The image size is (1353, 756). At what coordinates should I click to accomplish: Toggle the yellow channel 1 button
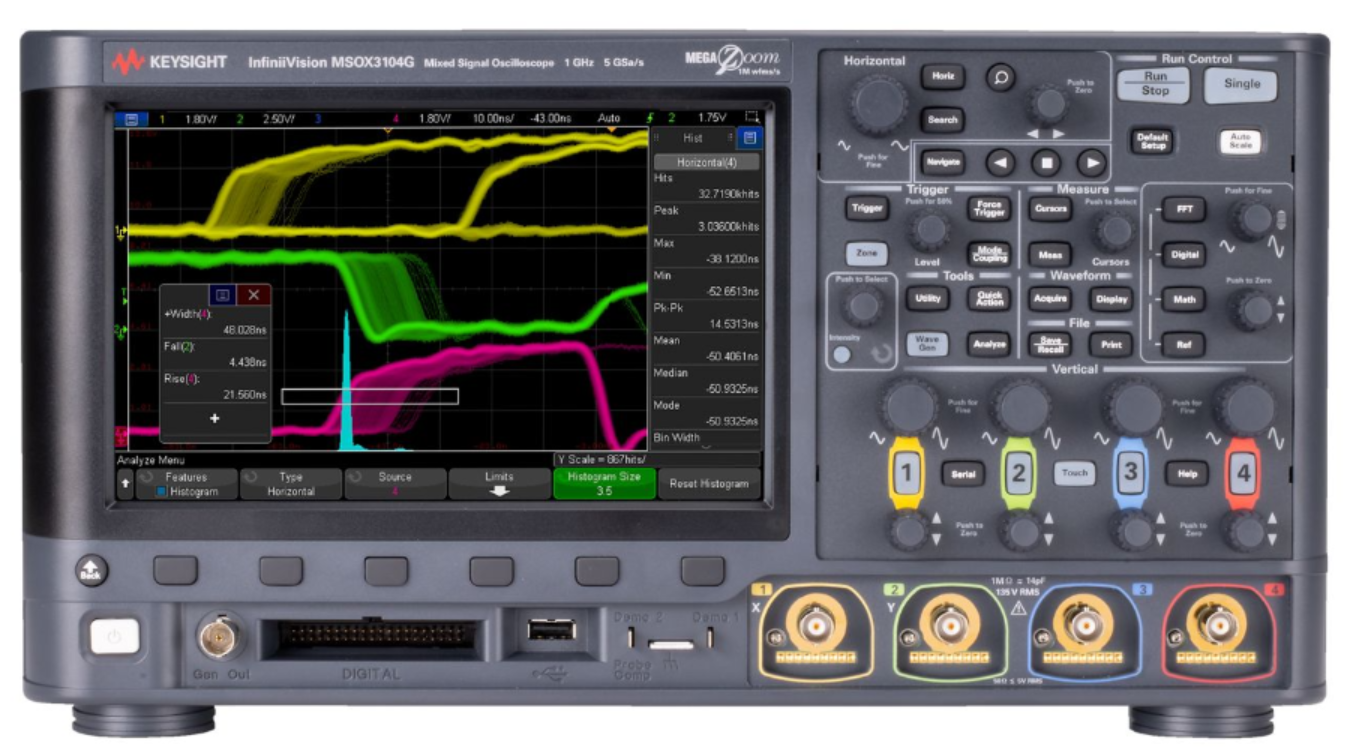pyautogui.click(x=906, y=473)
